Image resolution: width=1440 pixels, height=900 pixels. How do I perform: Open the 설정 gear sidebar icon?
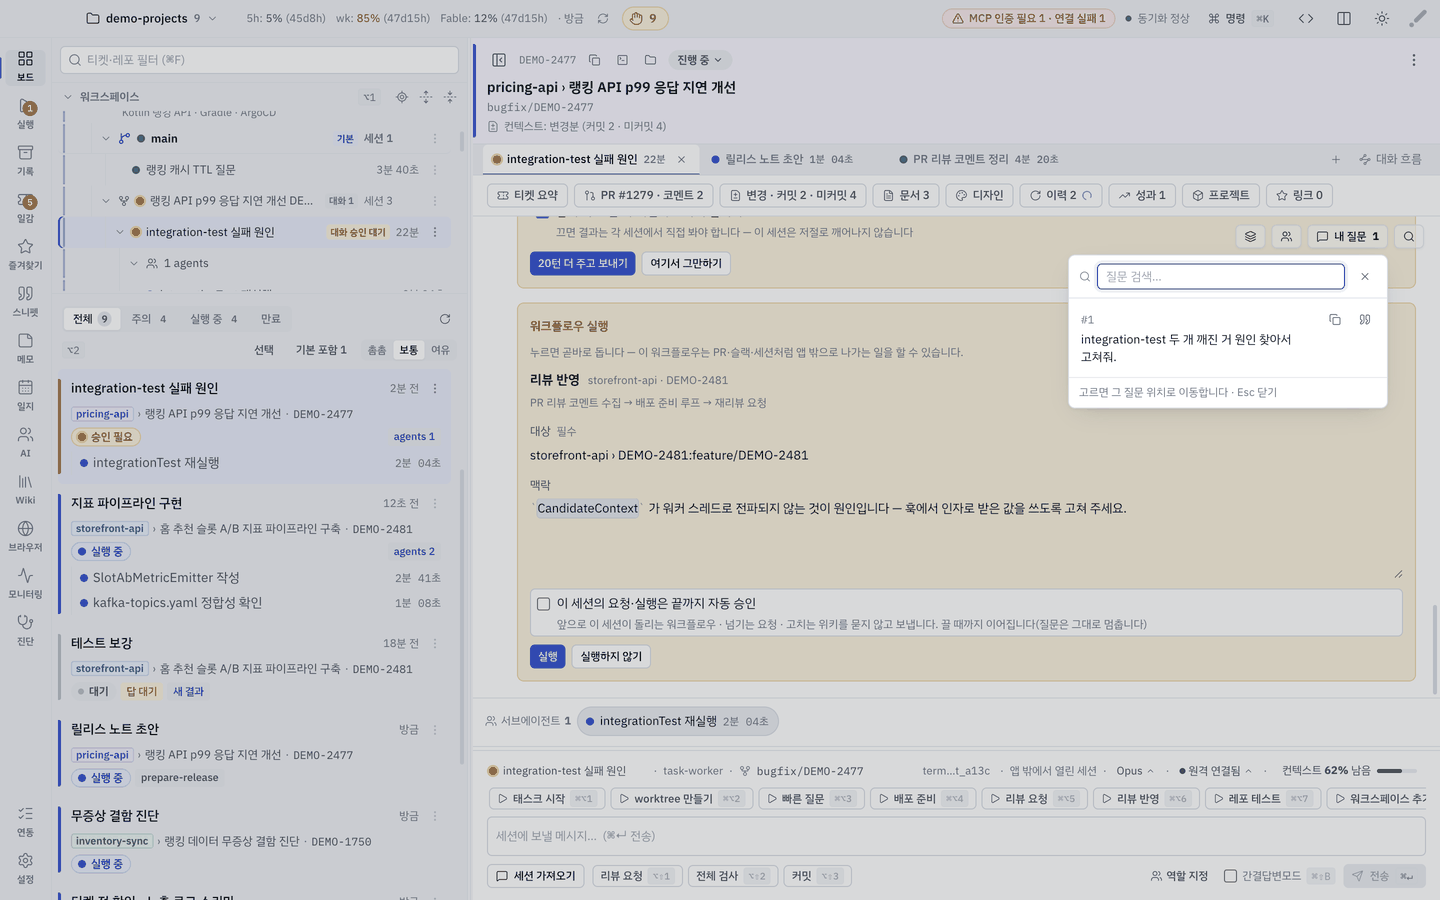coord(25,868)
